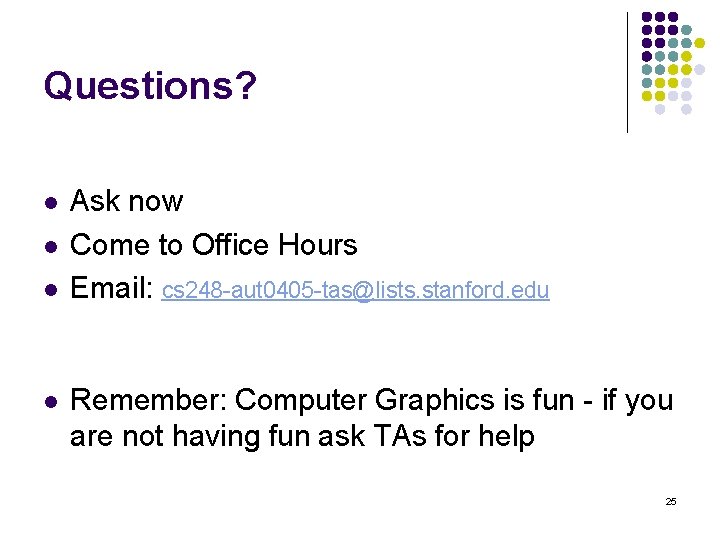Click the leftmost yellow dot in seventh grid row

647,96
